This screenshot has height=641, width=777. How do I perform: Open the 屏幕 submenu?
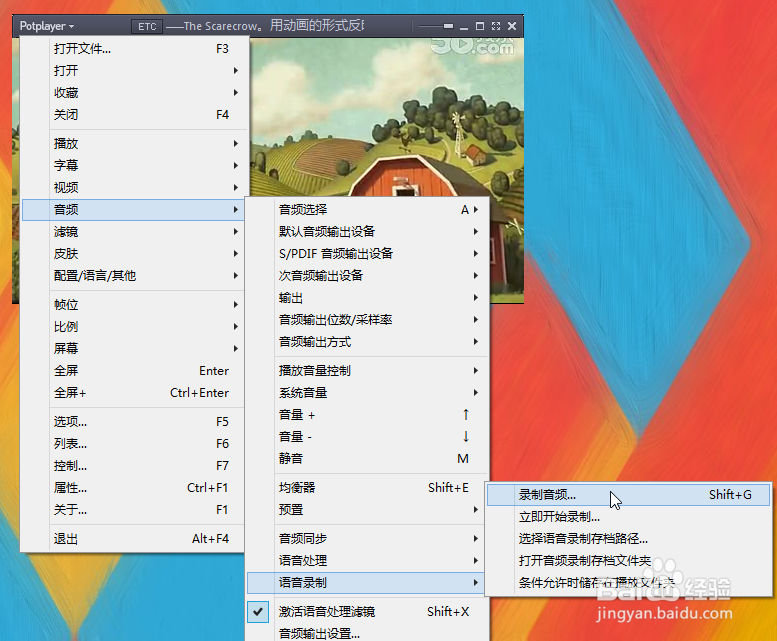click(x=133, y=348)
